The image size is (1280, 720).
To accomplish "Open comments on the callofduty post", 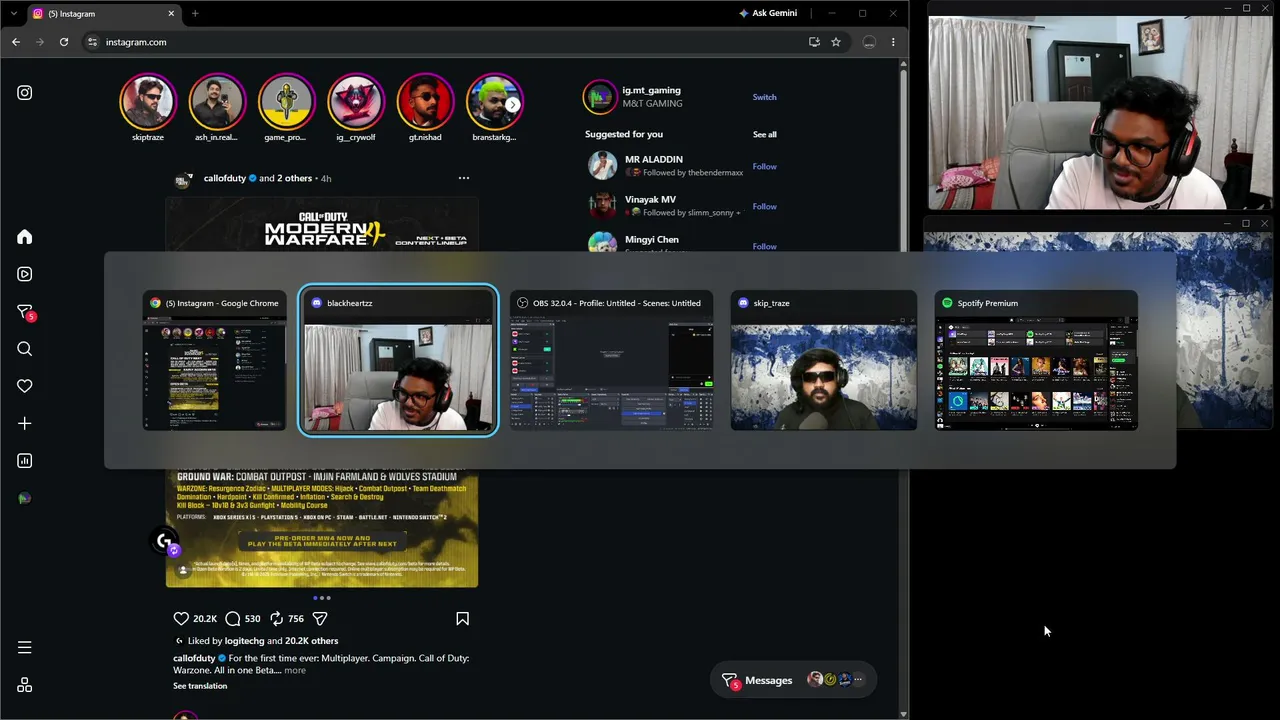I will point(233,619).
